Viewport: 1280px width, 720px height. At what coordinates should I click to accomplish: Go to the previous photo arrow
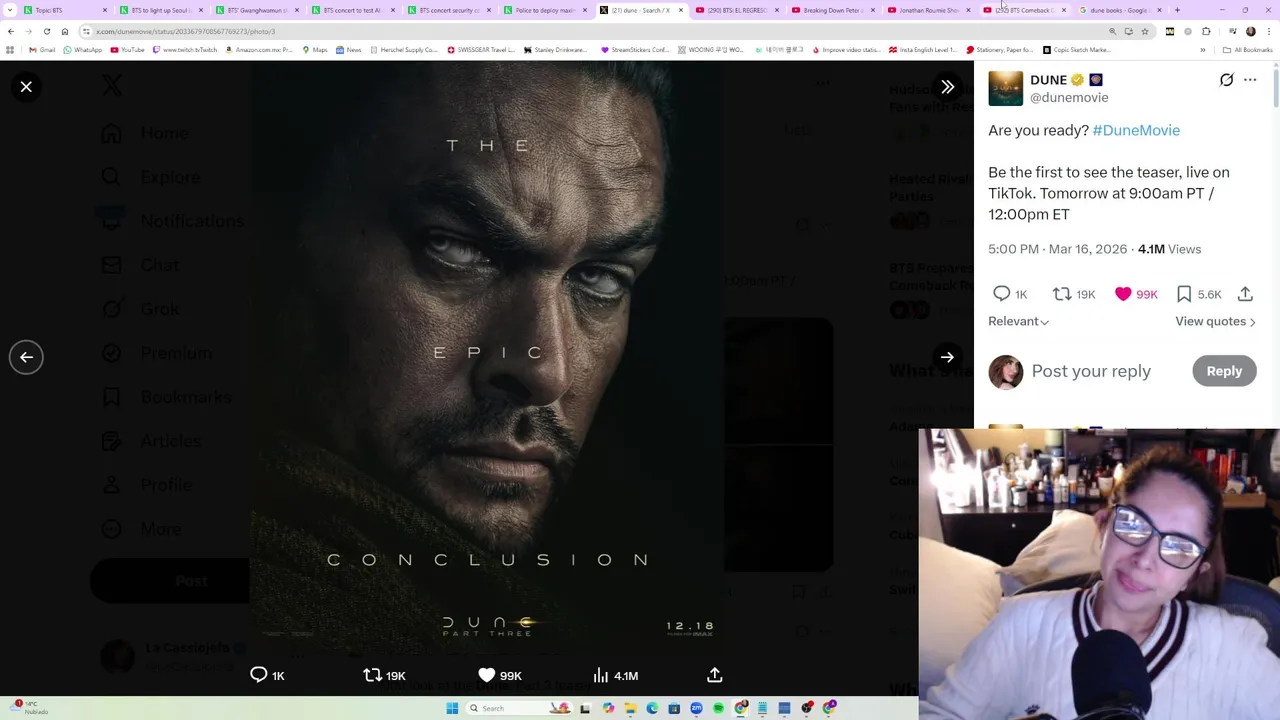[x=26, y=357]
